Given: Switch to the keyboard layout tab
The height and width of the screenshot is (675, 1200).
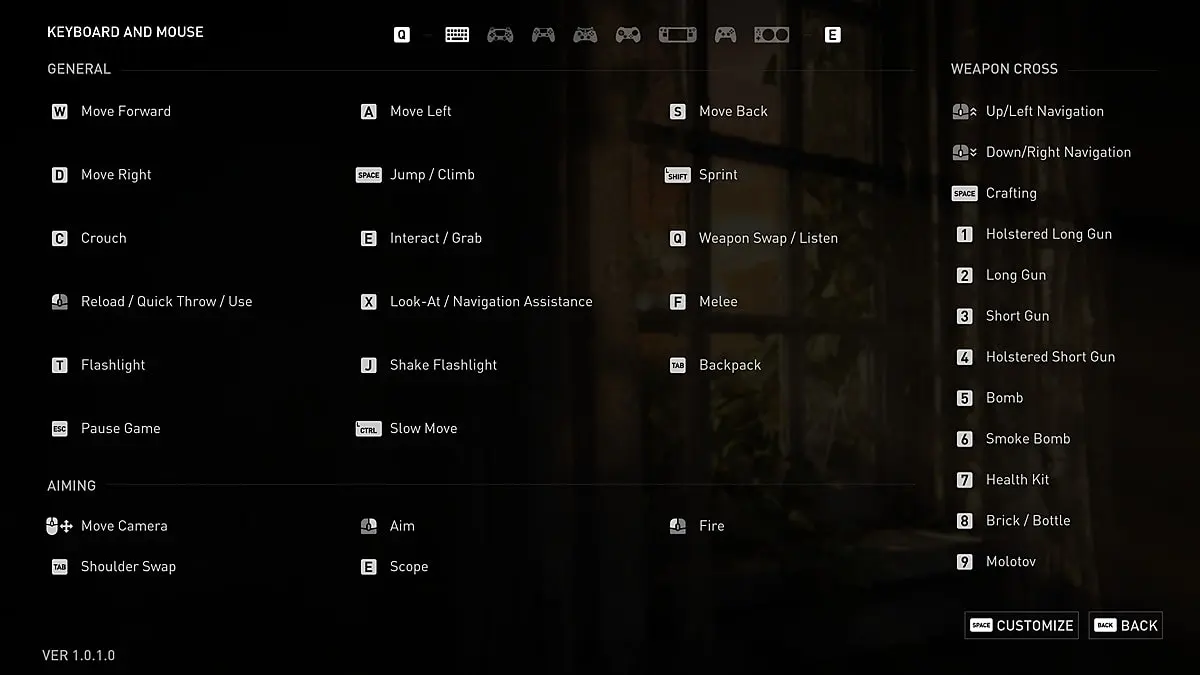Looking at the screenshot, I should 457,33.
